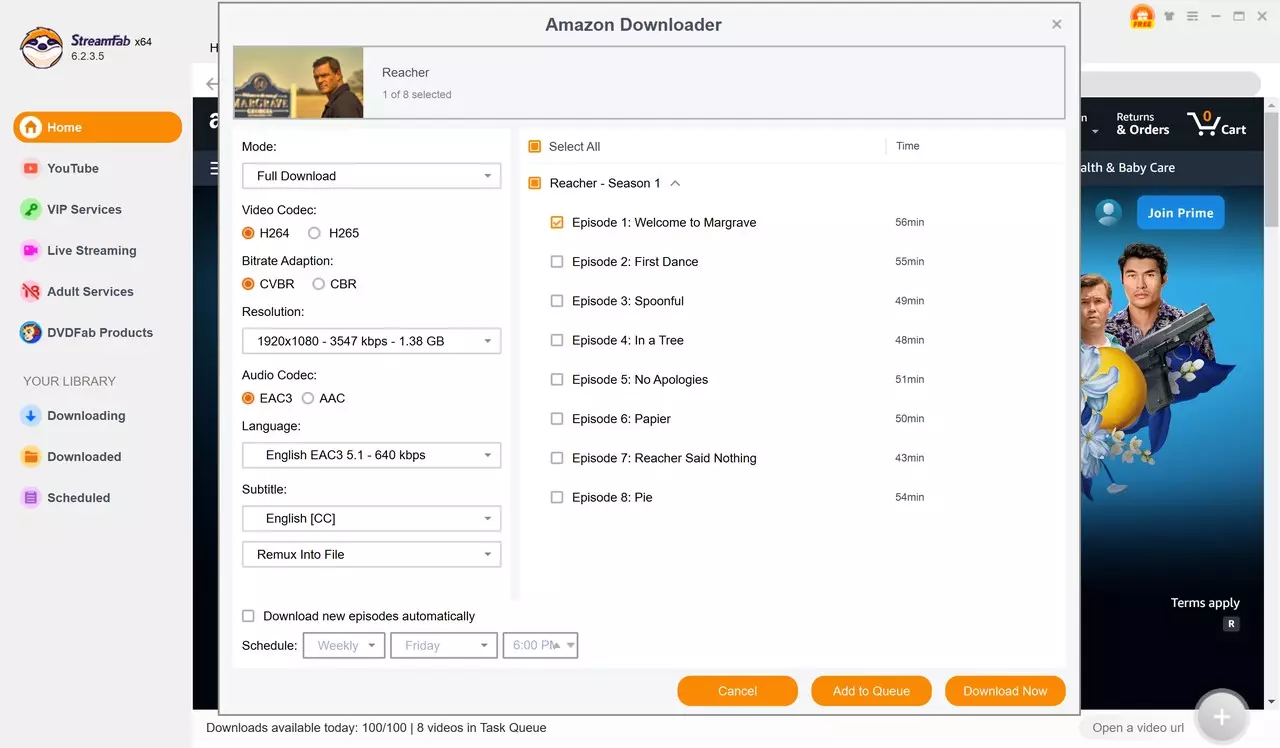
Task: Open the Friday day dropdown
Action: tap(444, 646)
